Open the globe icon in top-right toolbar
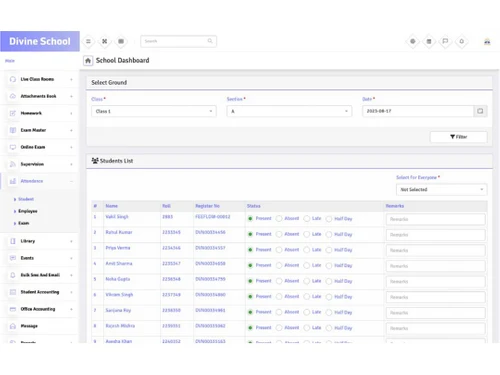Viewport: 500px width, 375px height. pyautogui.click(x=413, y=41)
